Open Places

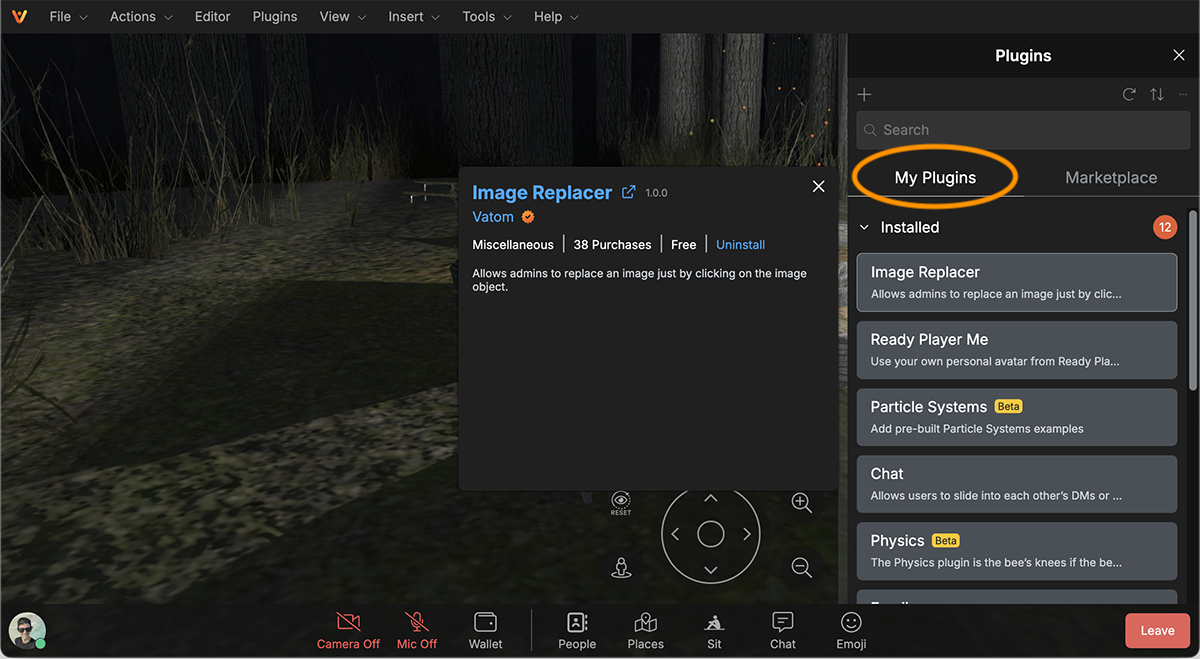[x=645, y=631]
